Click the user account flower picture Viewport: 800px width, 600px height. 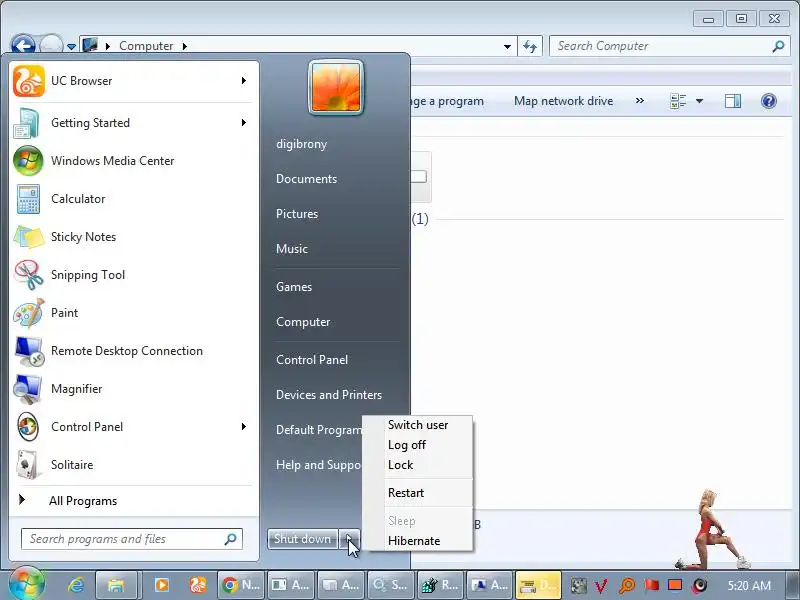point(336,87)
